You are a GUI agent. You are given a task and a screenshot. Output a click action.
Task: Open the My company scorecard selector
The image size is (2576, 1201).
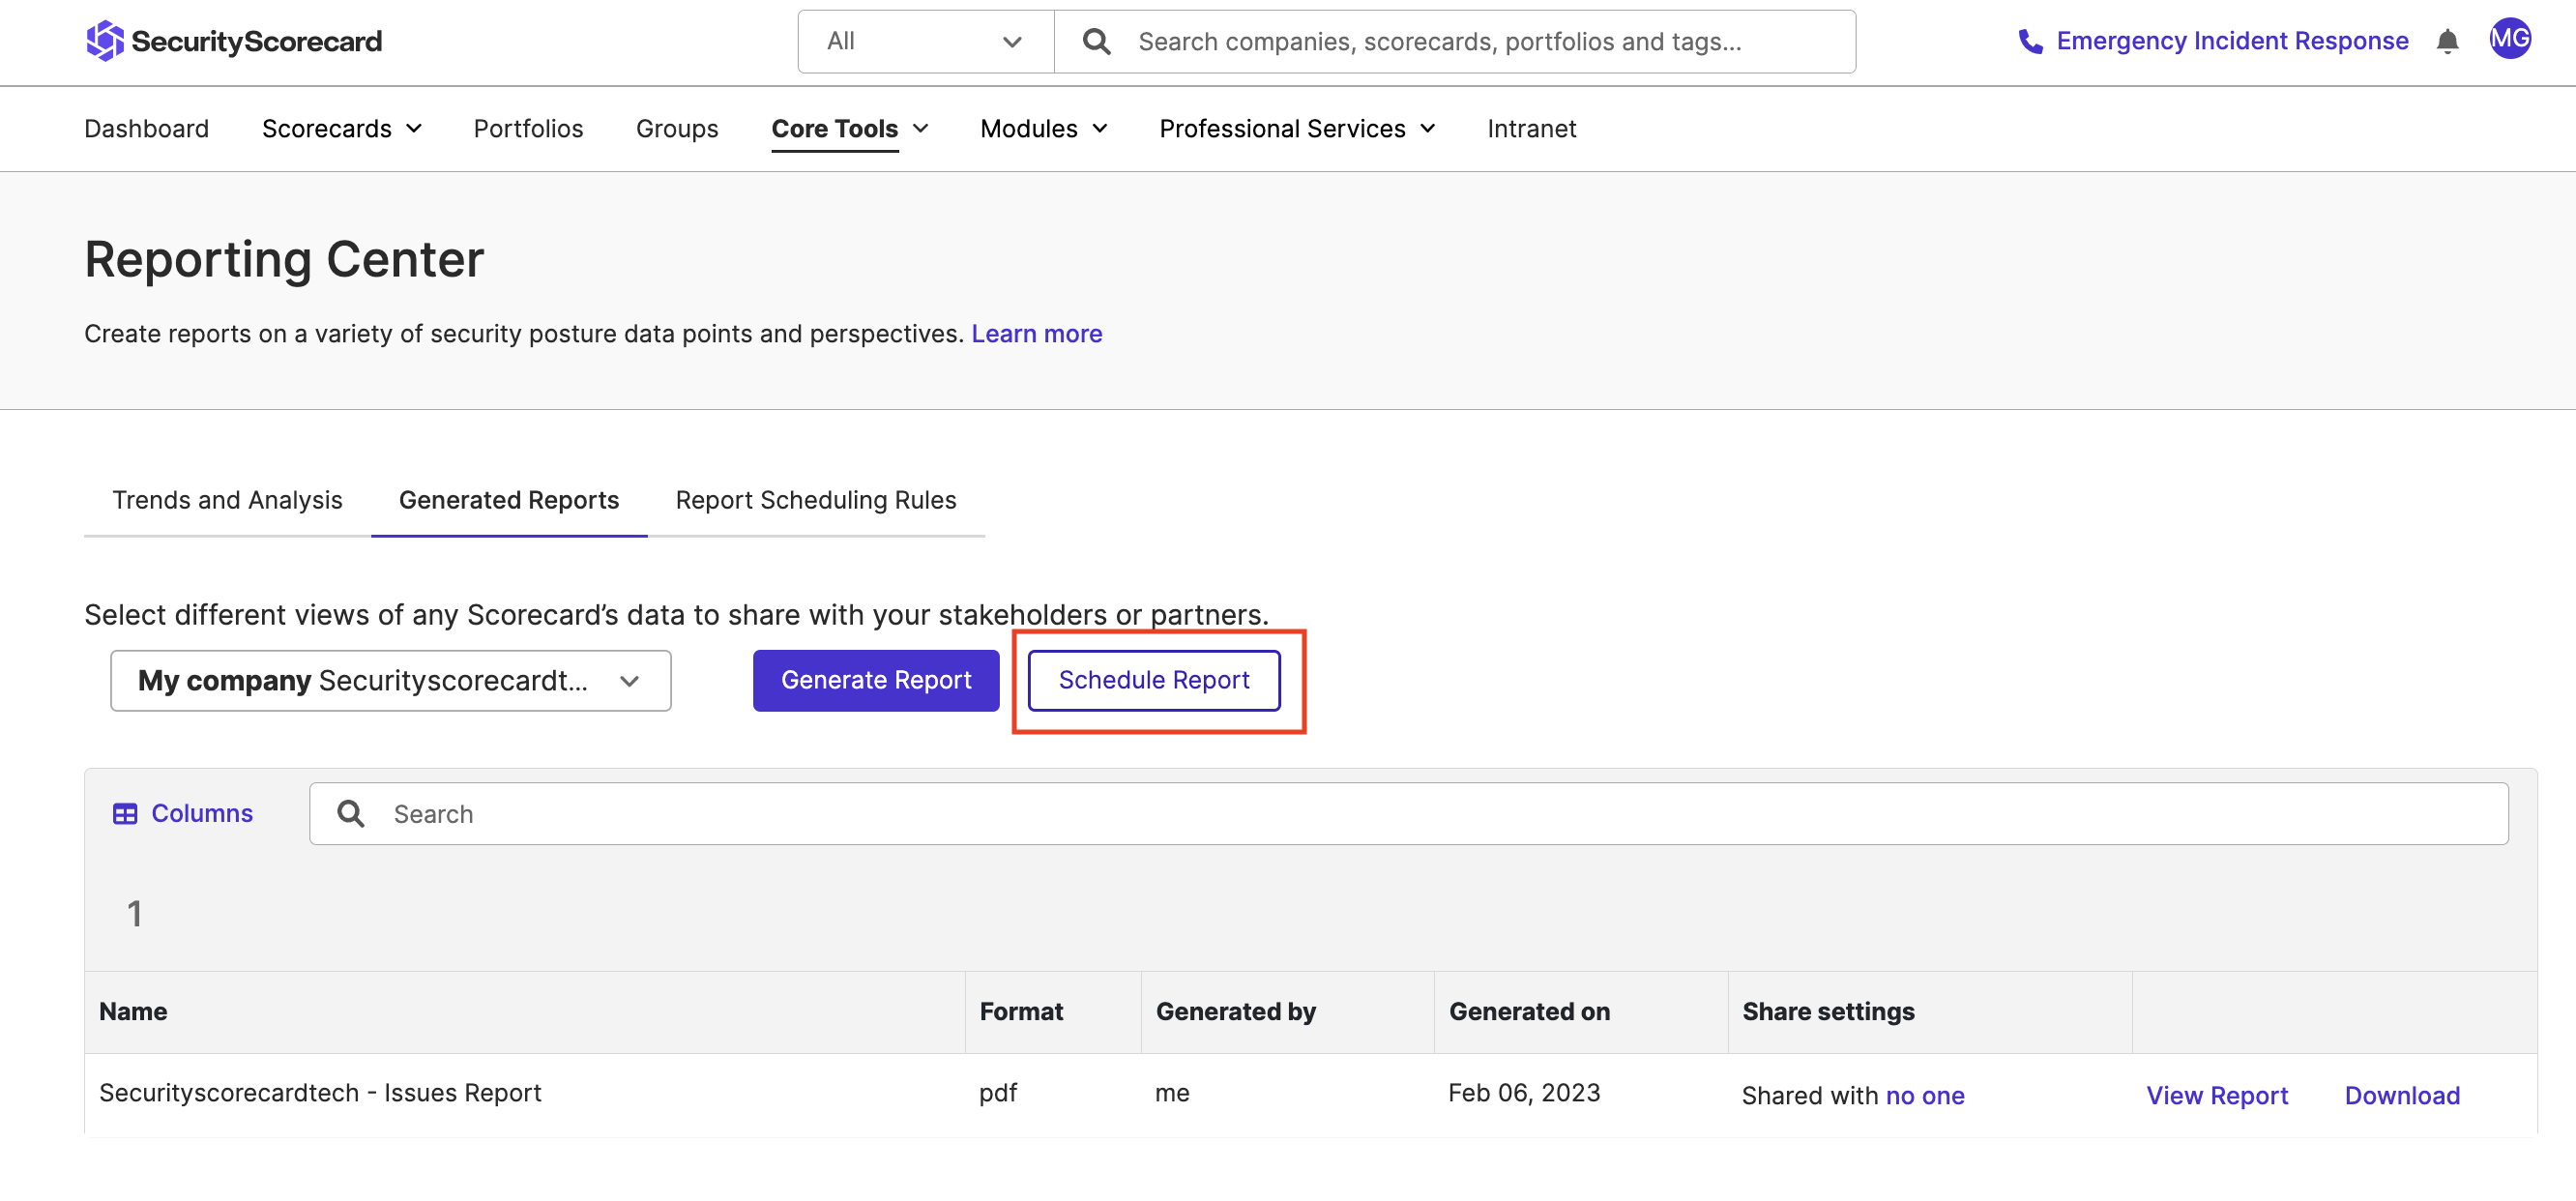click(x=389, y=681)
